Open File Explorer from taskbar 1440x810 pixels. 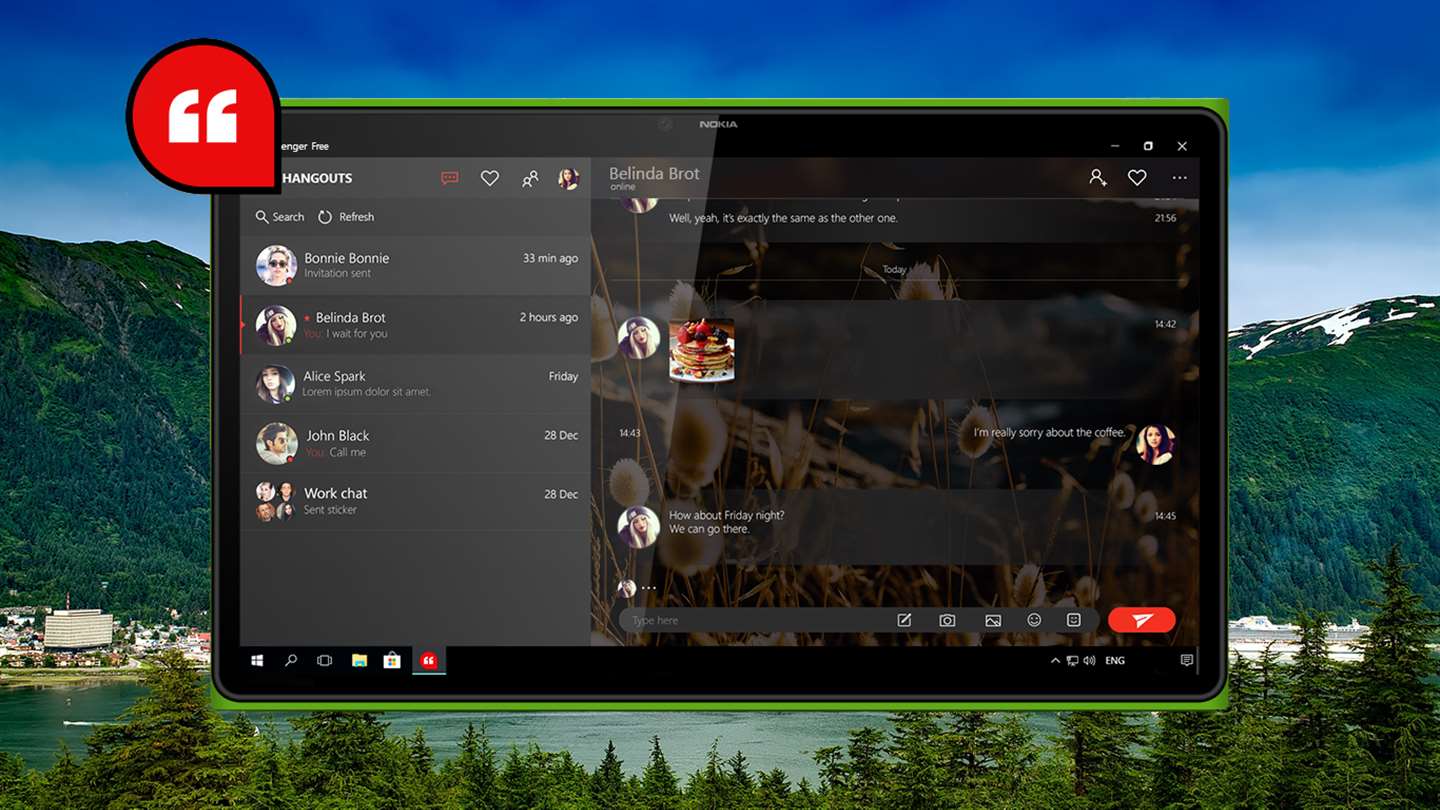pos(359,660)
